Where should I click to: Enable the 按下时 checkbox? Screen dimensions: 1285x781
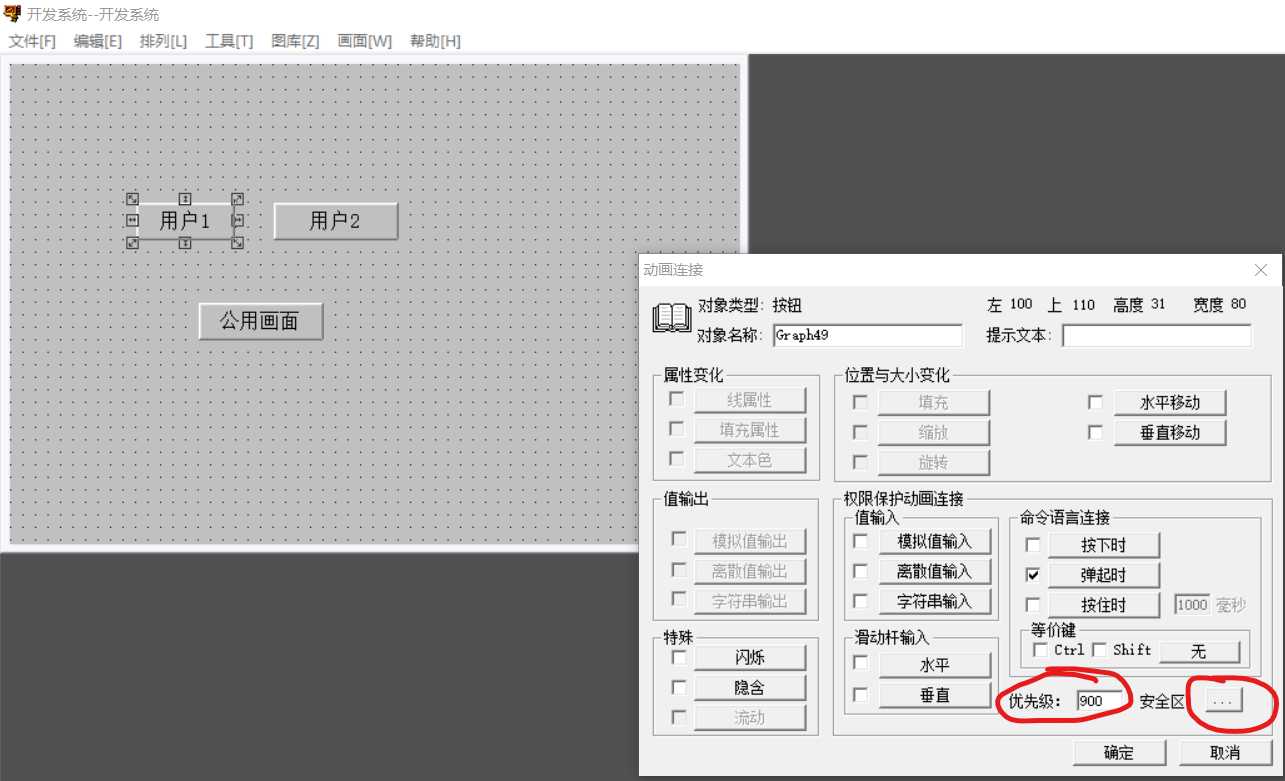(x=1033, y=545)
